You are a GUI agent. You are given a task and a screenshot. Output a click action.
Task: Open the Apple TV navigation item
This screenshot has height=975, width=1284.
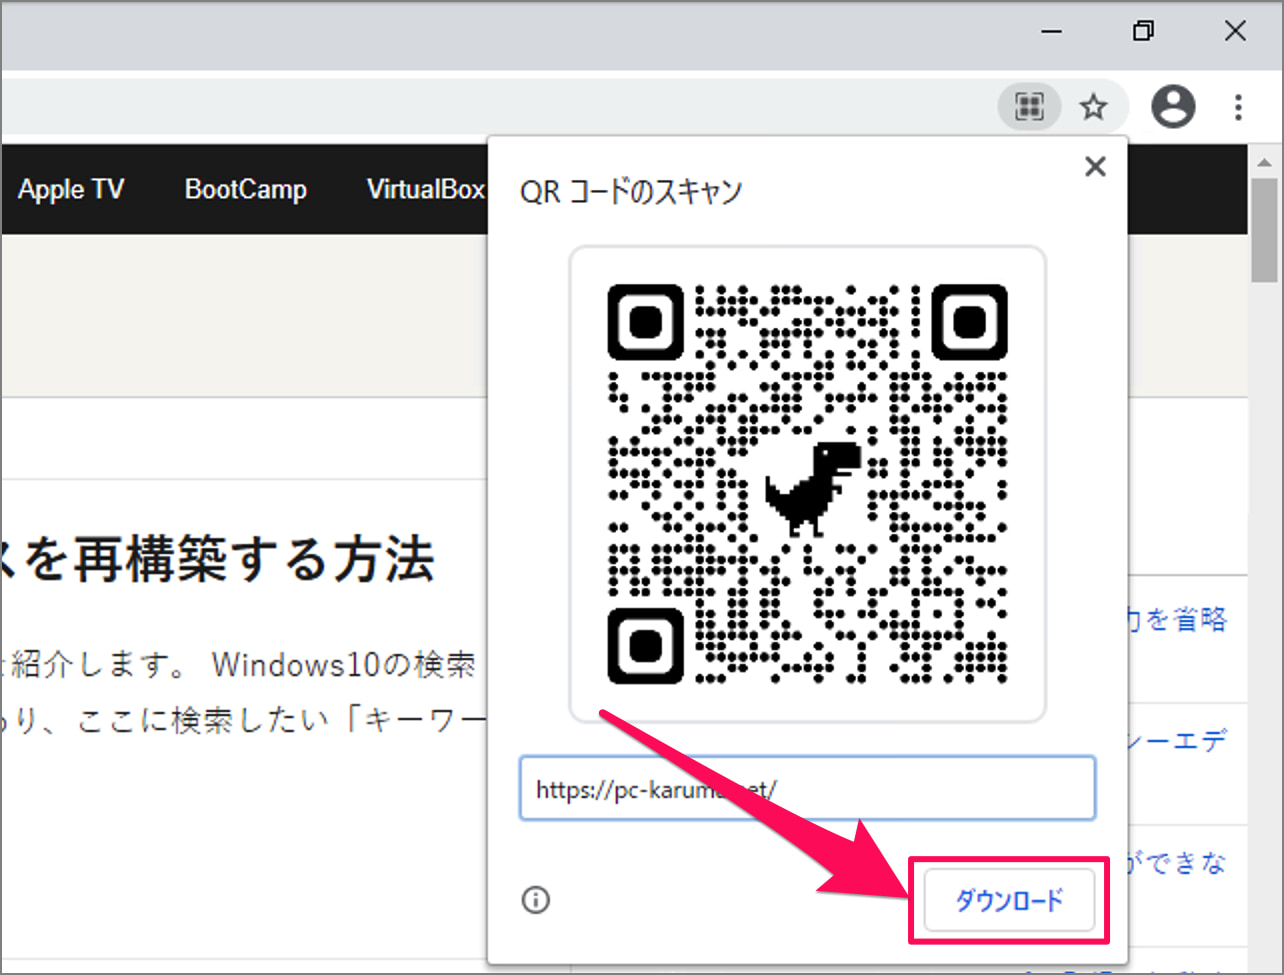pos(71,189)
